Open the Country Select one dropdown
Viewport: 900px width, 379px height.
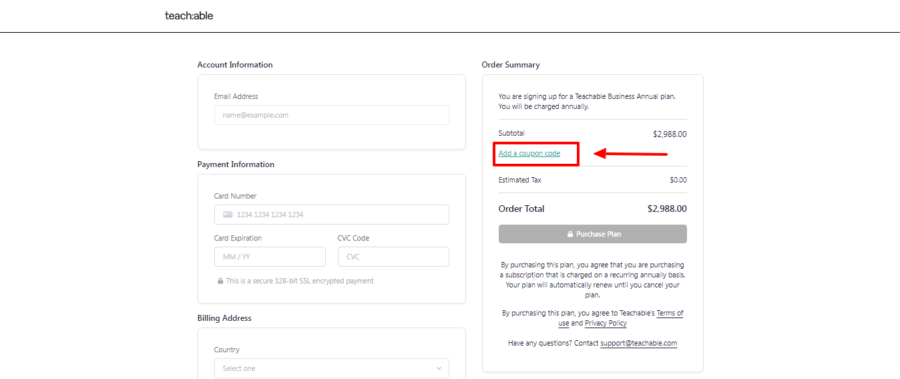pos(332,368)
